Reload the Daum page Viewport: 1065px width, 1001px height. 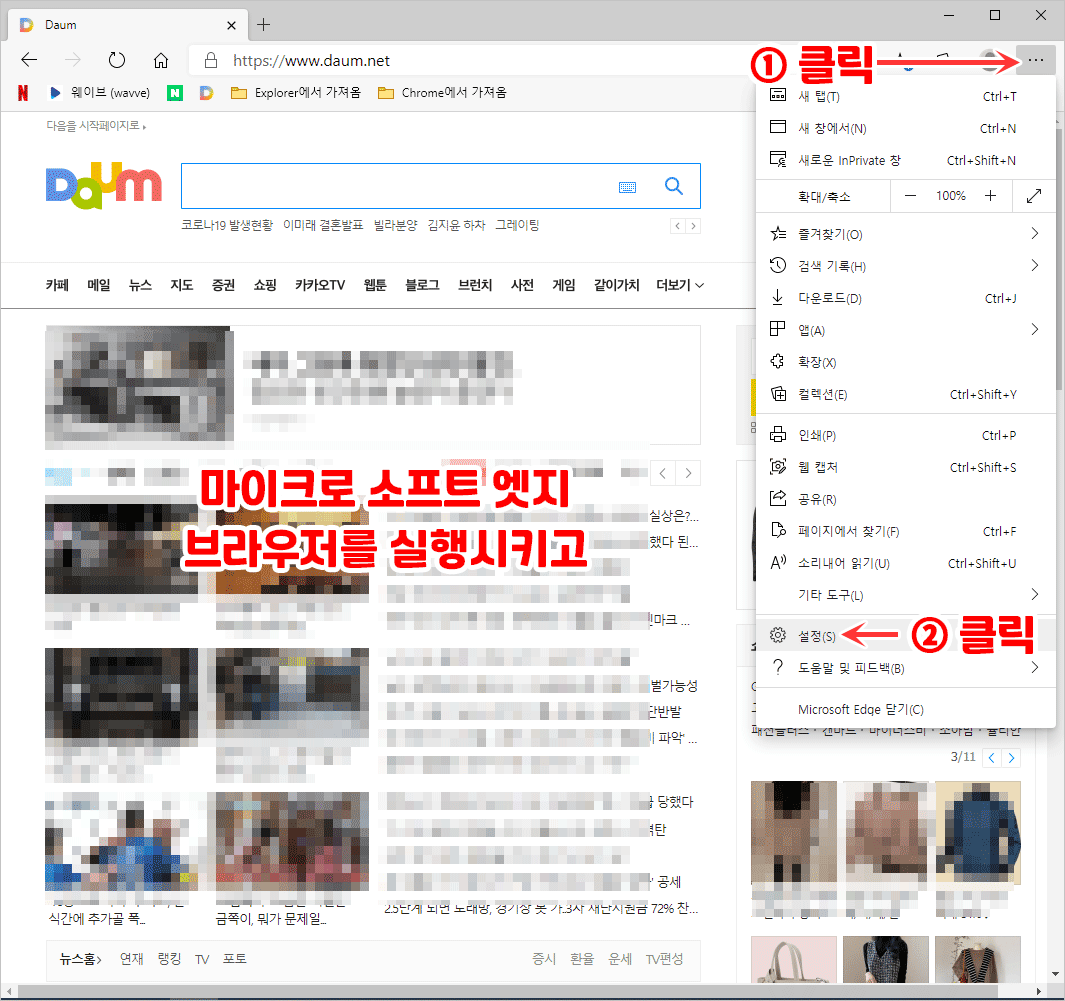click(x=117, y=60)
